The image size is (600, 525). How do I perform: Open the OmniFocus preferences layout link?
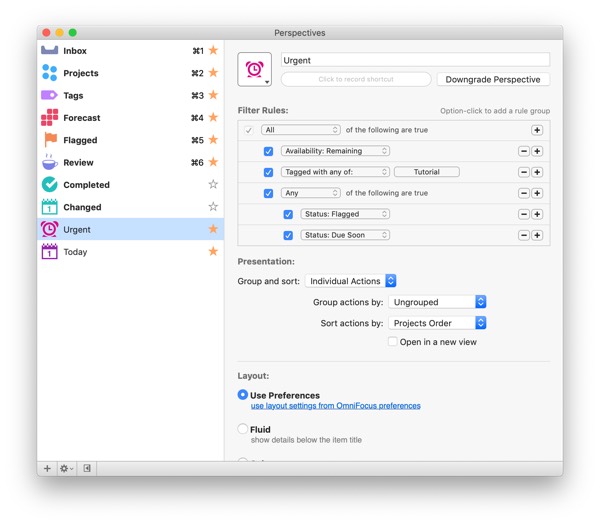coord(336,406)
